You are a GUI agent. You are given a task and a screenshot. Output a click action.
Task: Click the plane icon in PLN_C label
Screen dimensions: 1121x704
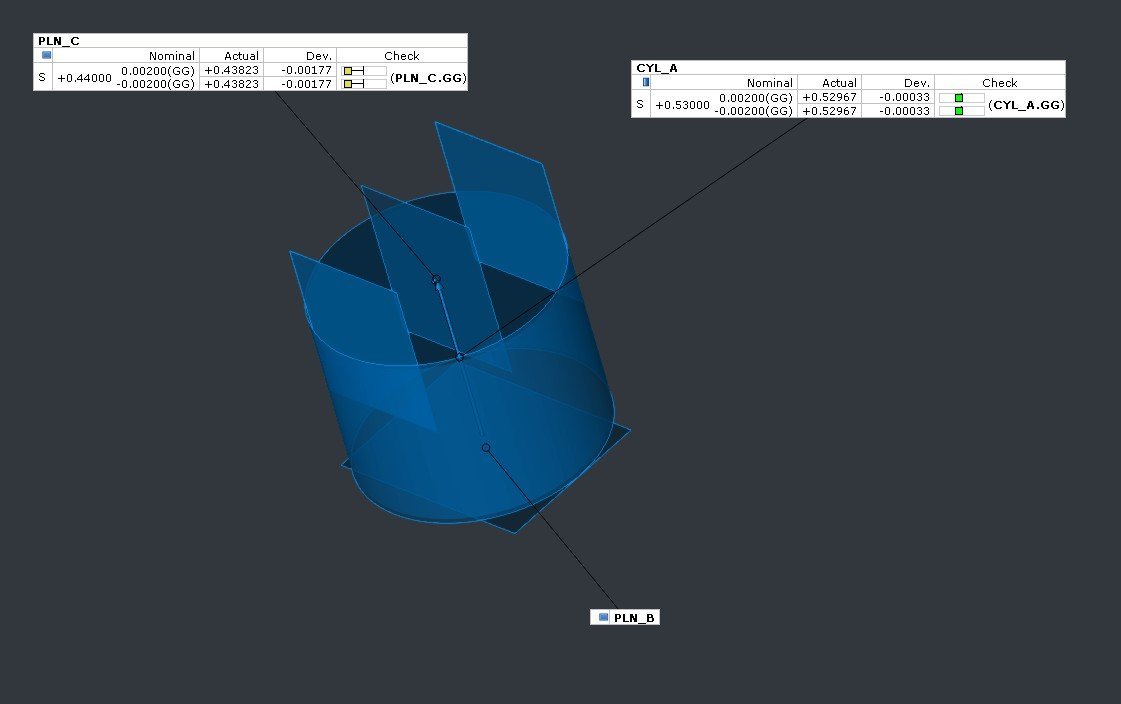[46, 56]
